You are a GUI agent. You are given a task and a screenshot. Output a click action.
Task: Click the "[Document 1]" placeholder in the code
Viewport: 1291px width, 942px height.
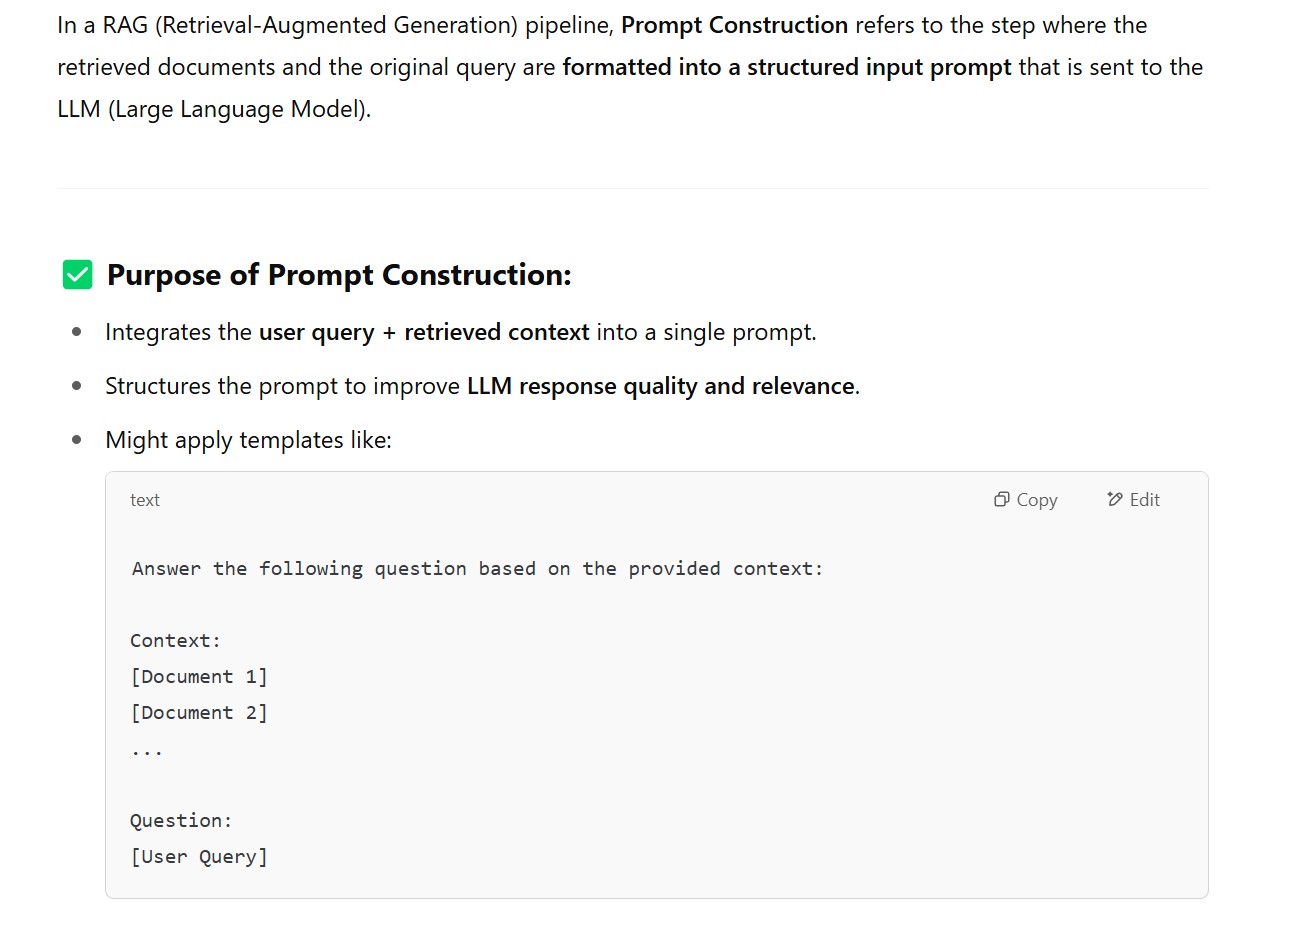(199, 677)
